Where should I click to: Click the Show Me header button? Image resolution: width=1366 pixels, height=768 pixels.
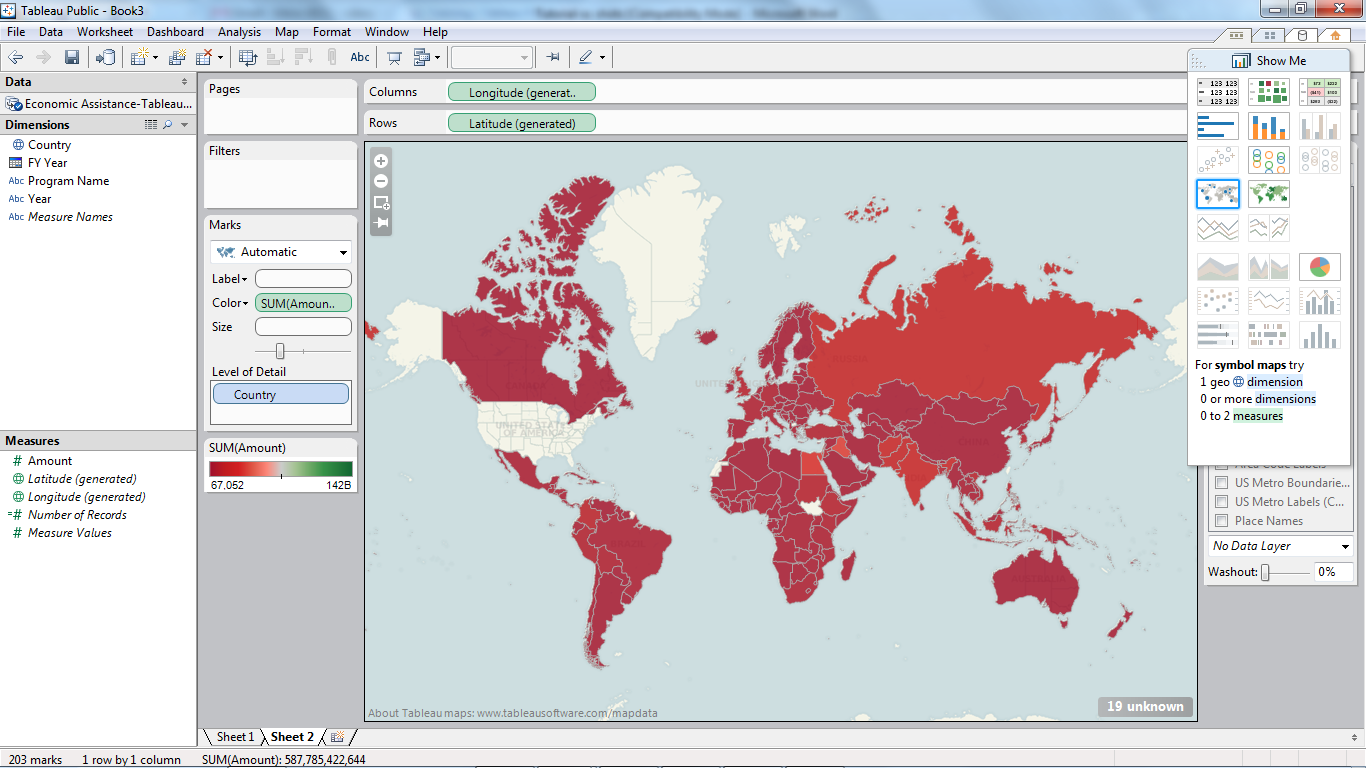(x=1269, y=60)
